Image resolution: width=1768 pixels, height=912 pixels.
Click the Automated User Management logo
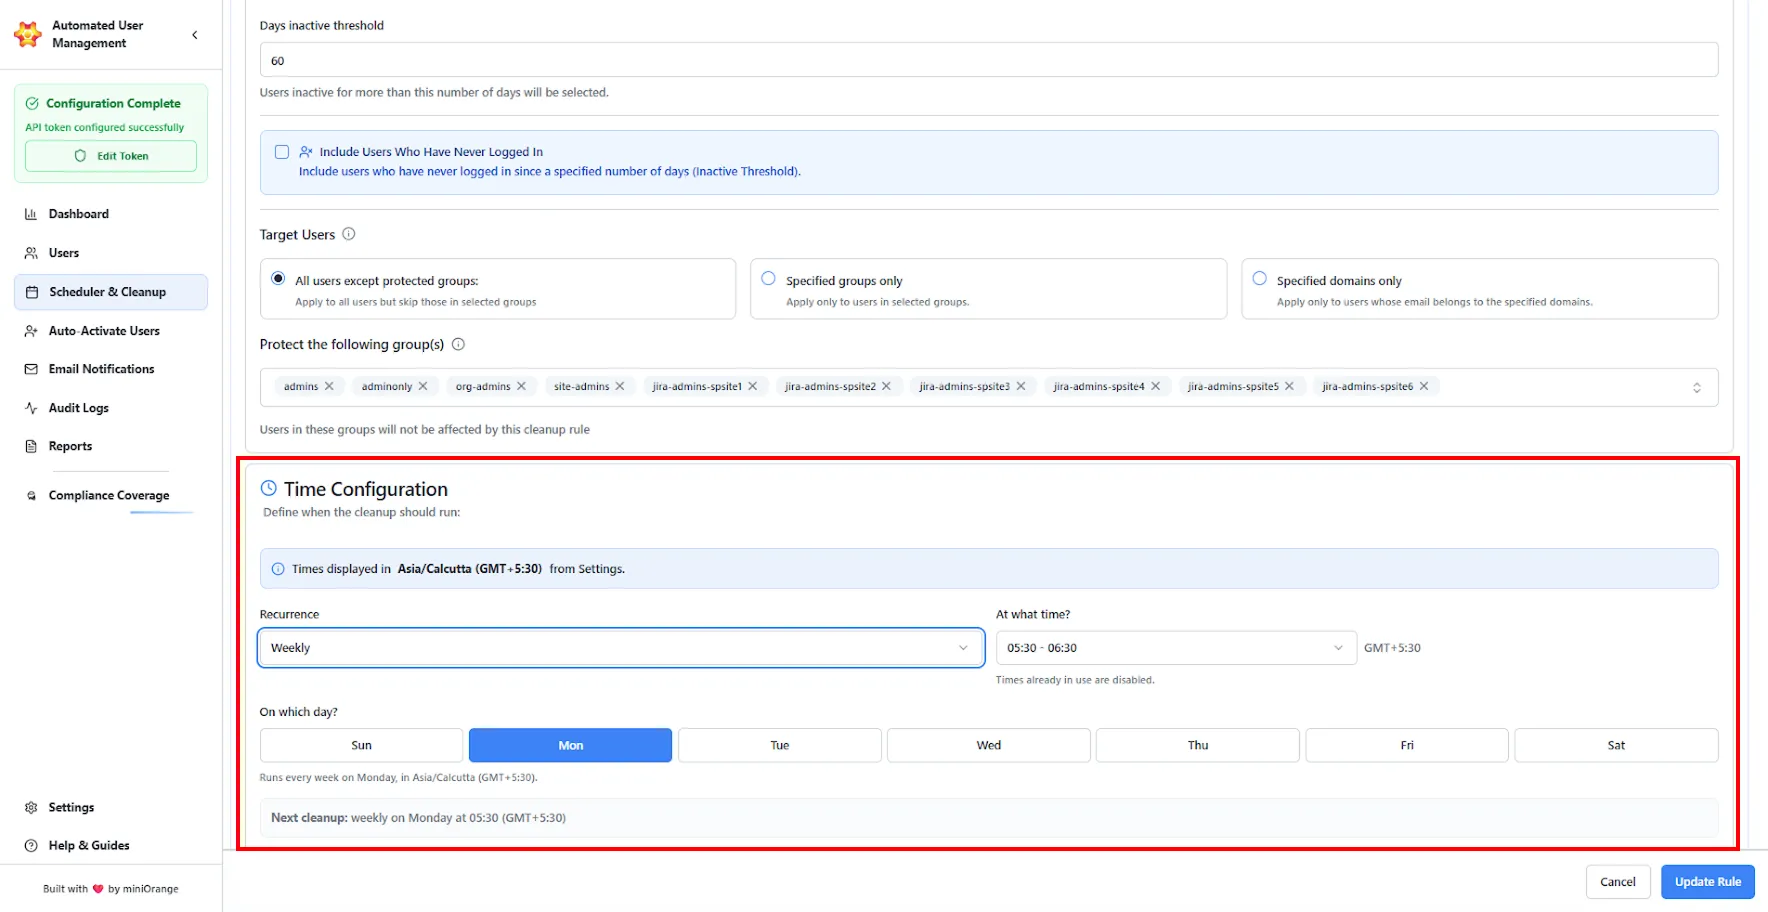tap(28, 34)
